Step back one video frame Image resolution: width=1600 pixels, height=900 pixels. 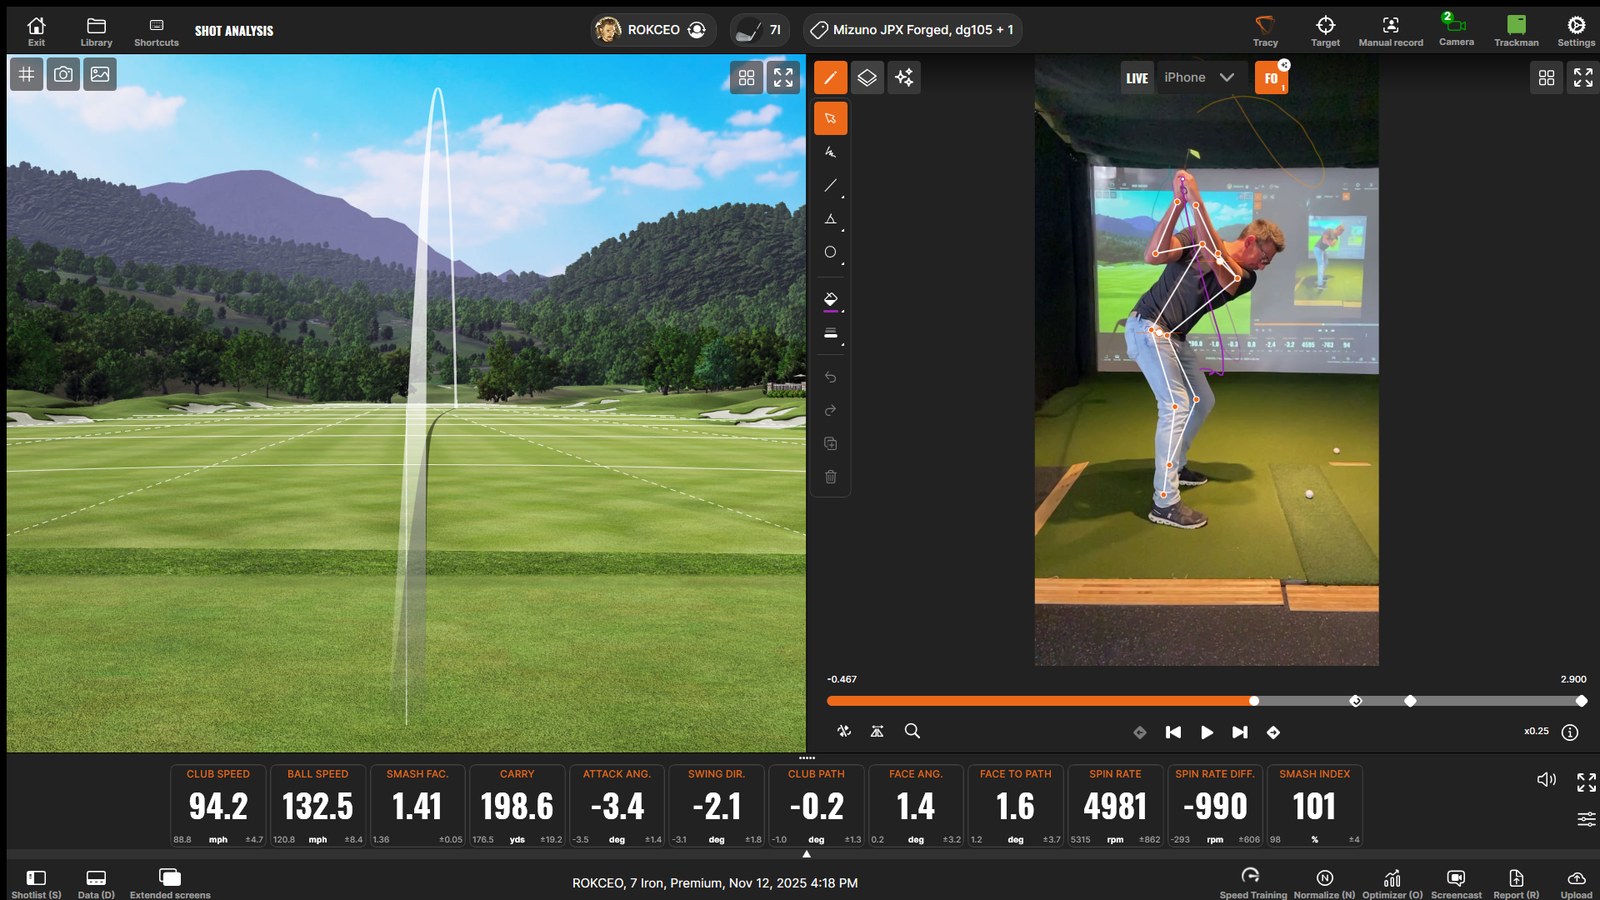pyautogui.click(x=1173, y=732)
